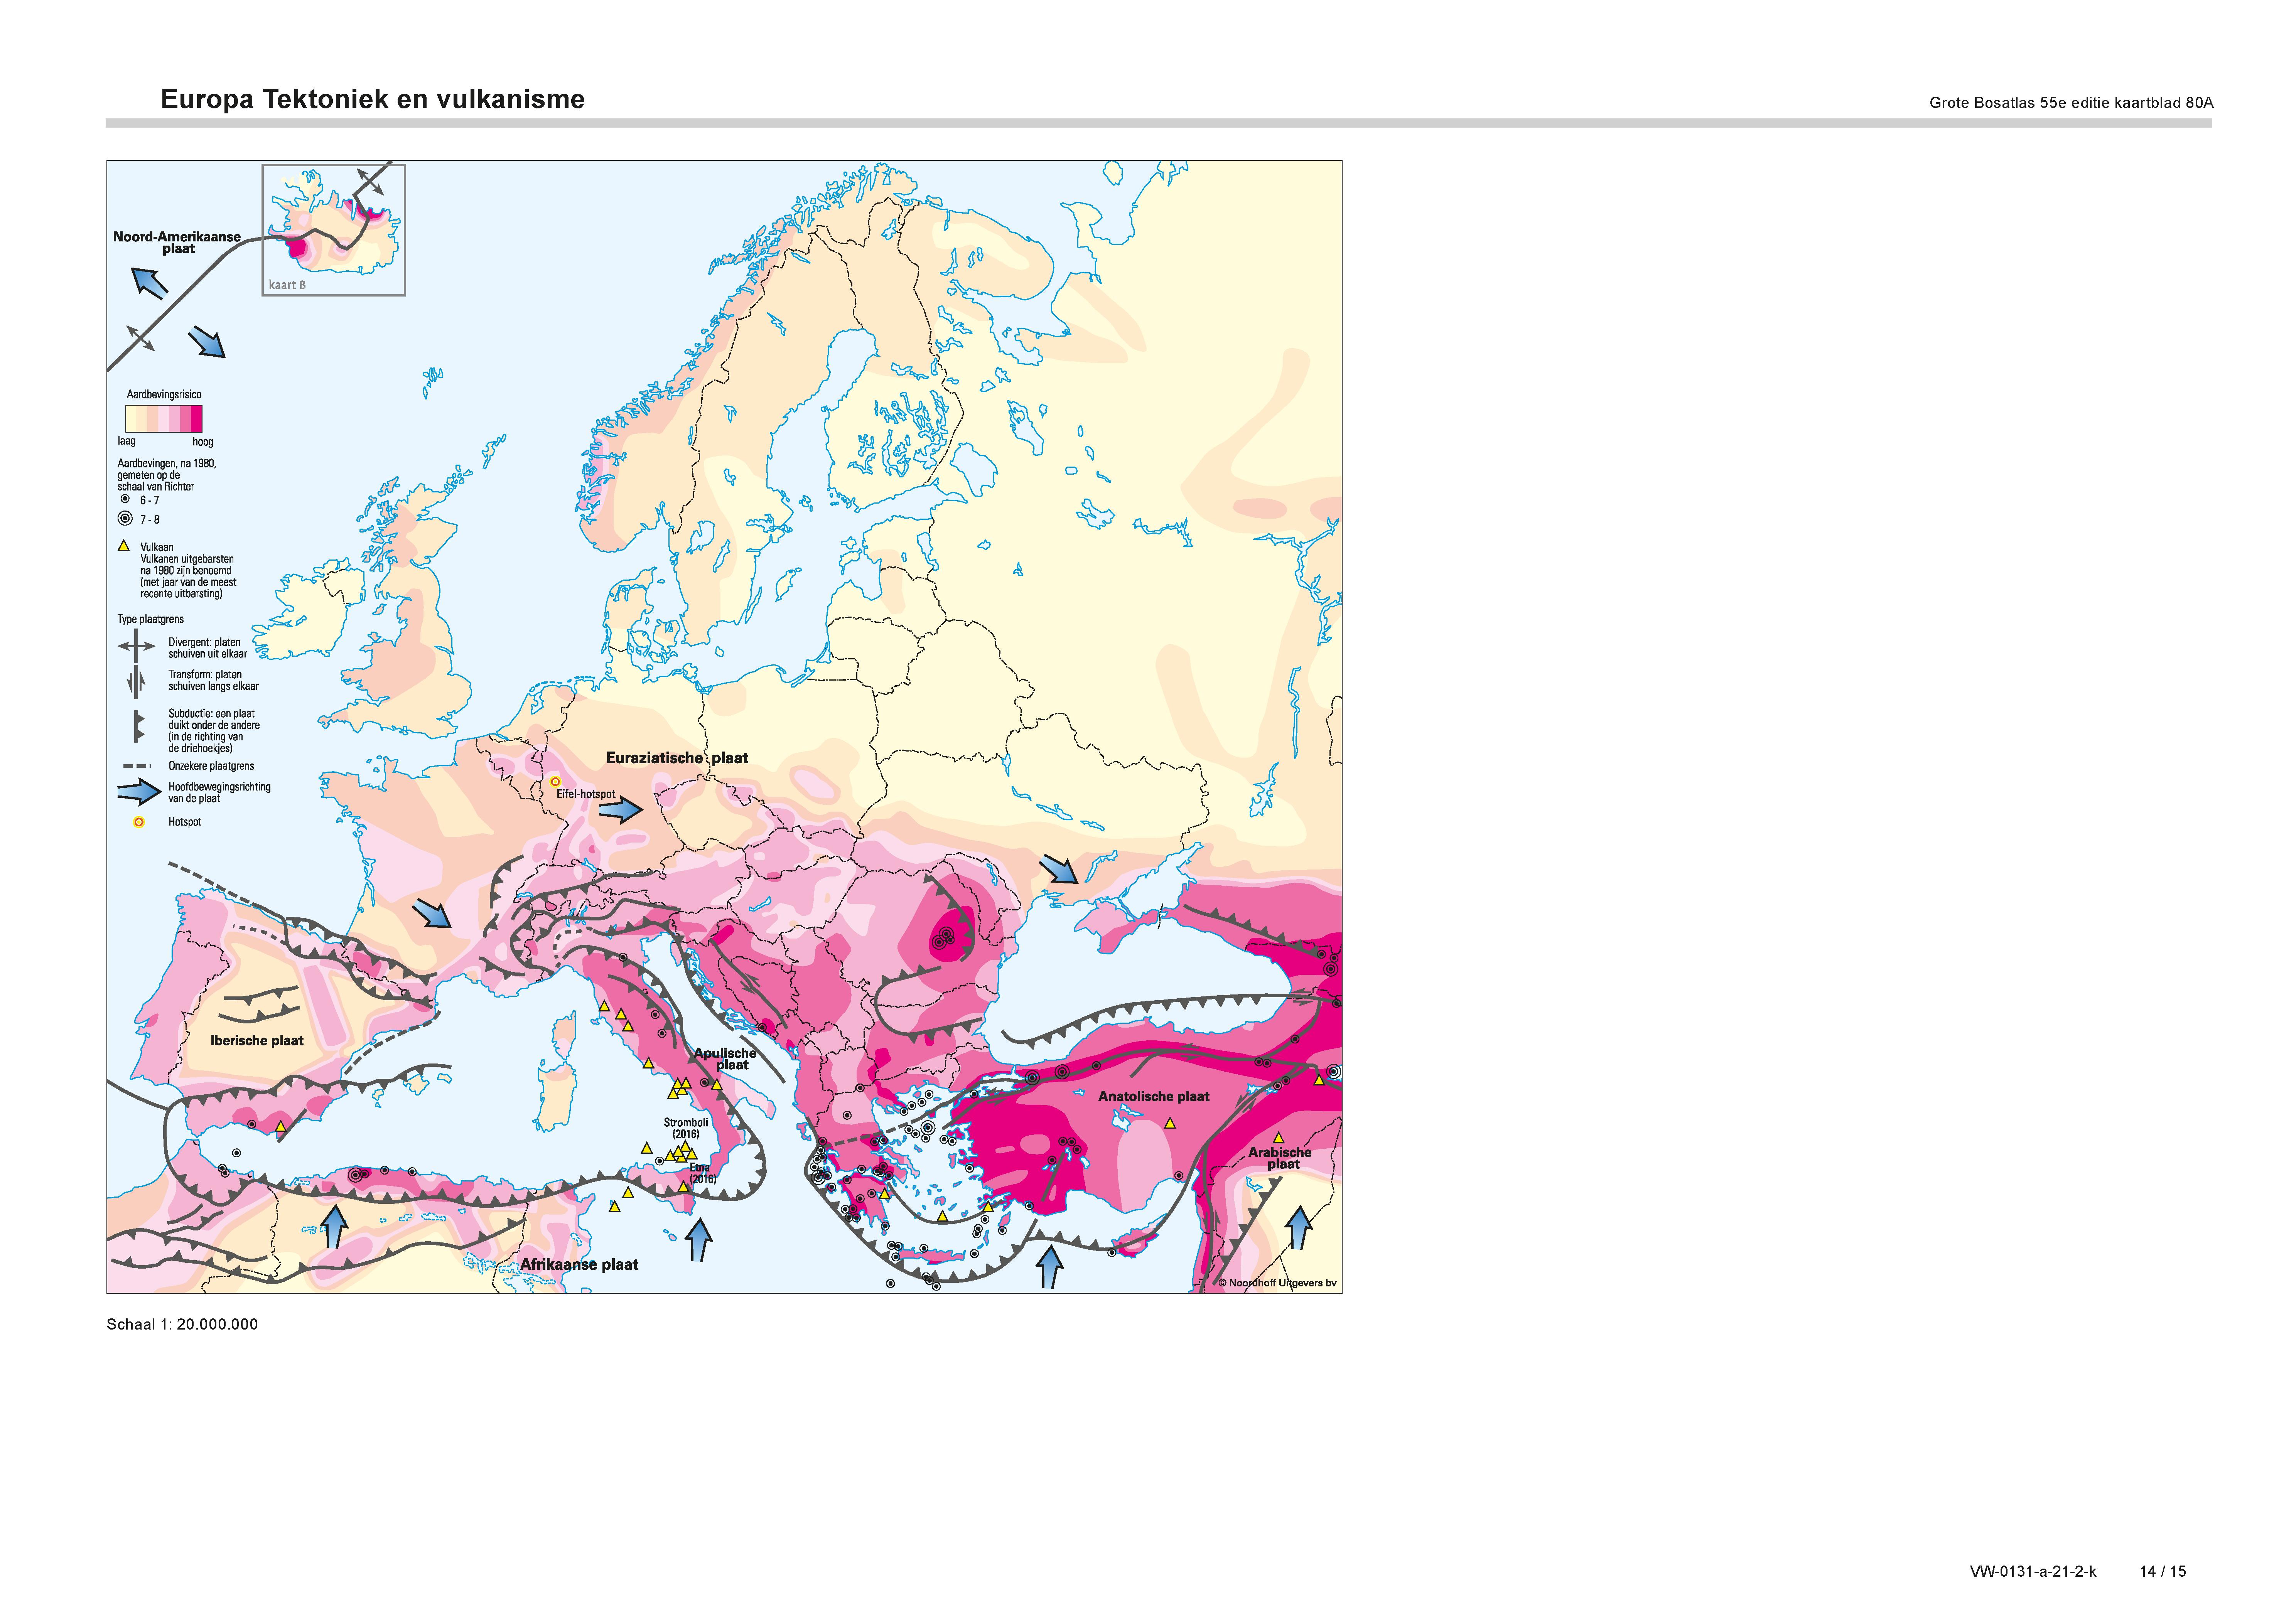The width and height of the screenshot is (2296, 1623).
Task: Click the Subductie legend symbol
Action: click(x=139, y=727)
